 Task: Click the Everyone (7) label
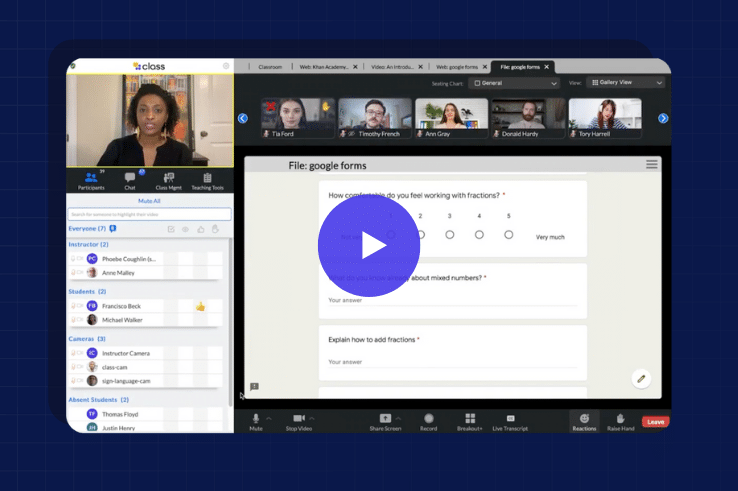(87, 228)
